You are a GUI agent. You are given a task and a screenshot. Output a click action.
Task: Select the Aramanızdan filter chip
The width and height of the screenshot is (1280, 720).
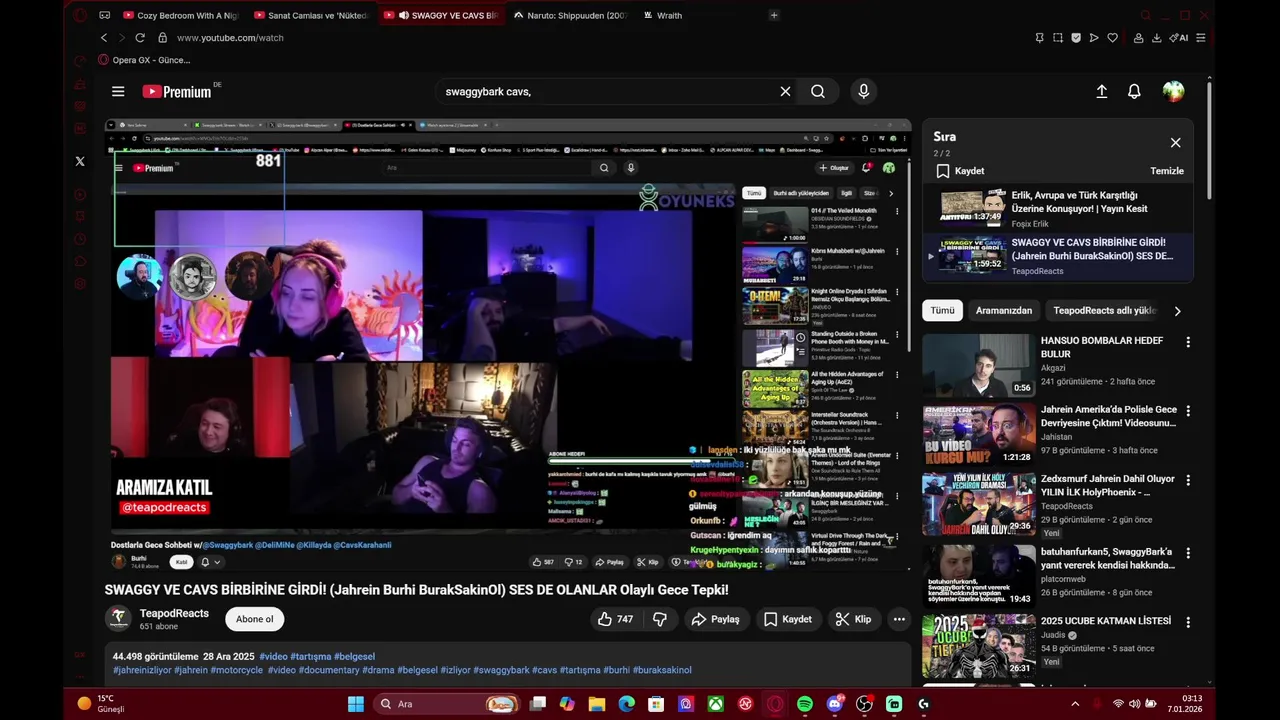1004,310
